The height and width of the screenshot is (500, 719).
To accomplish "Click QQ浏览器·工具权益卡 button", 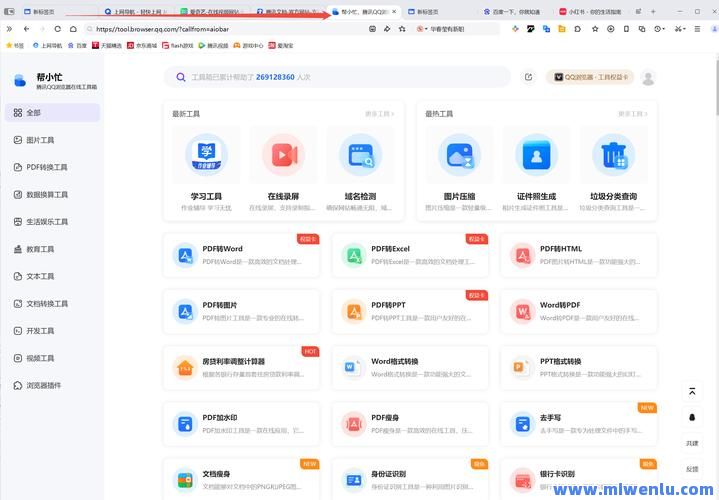I will (590, 77).
